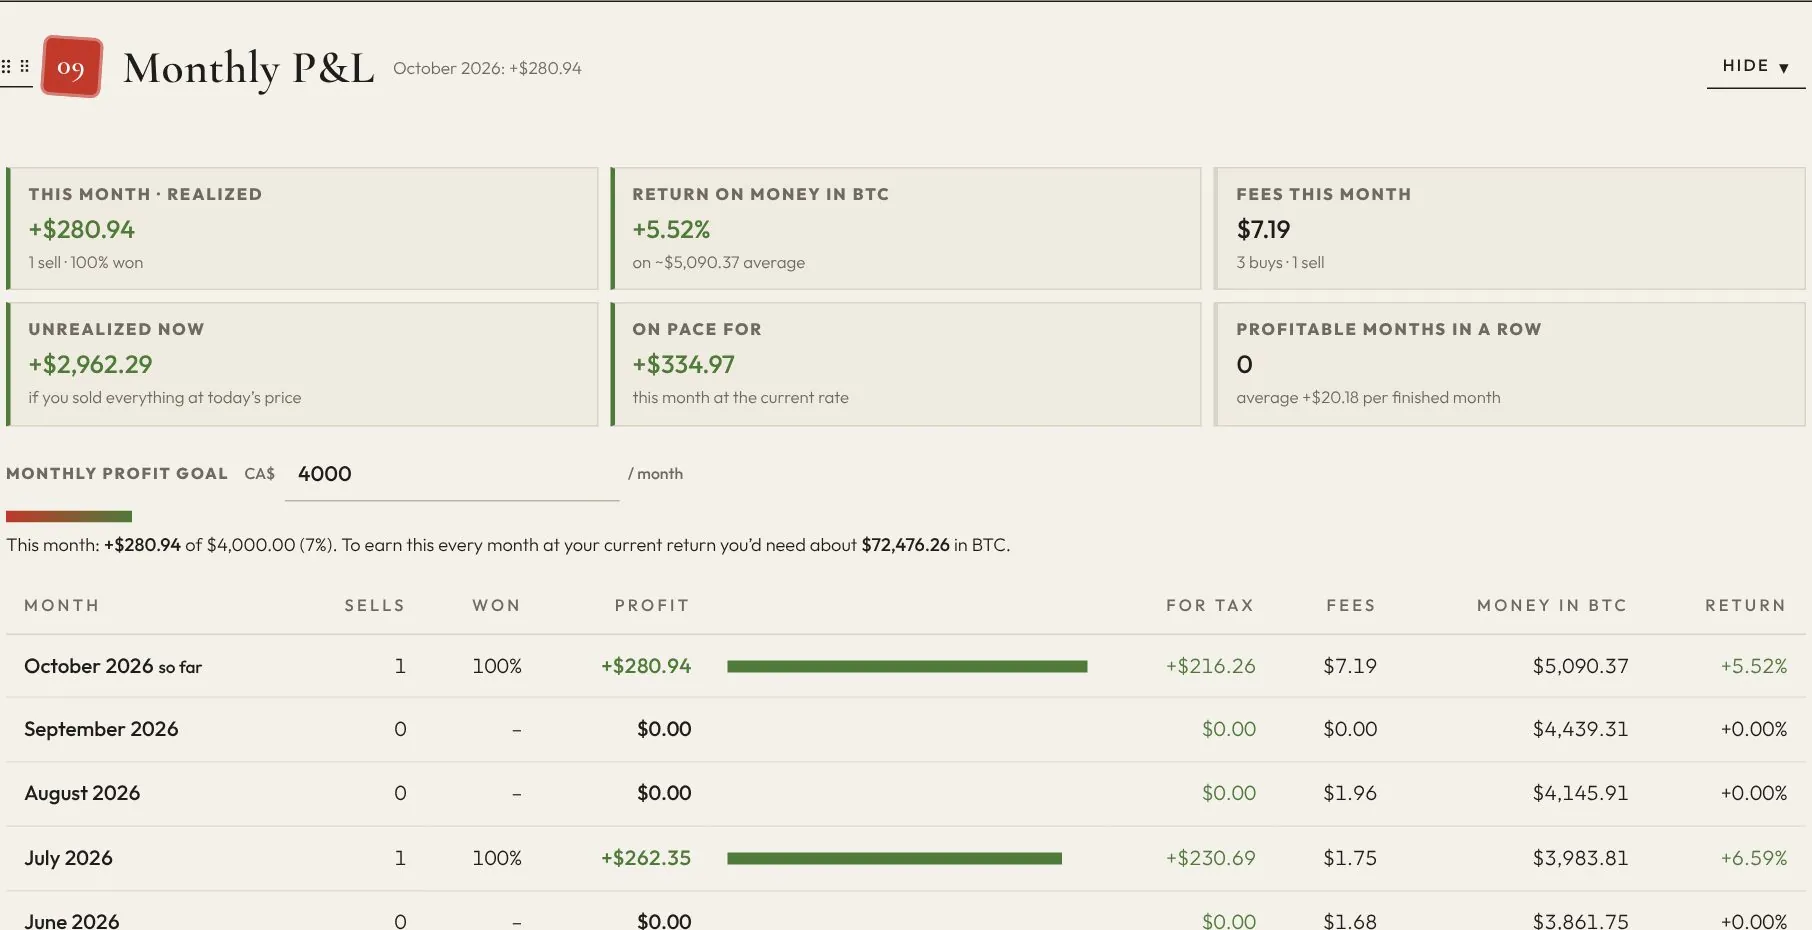1812x930 pixels.
Task: Click the 'Return on Money in BTC' card
Action: [x=906, y=229]
